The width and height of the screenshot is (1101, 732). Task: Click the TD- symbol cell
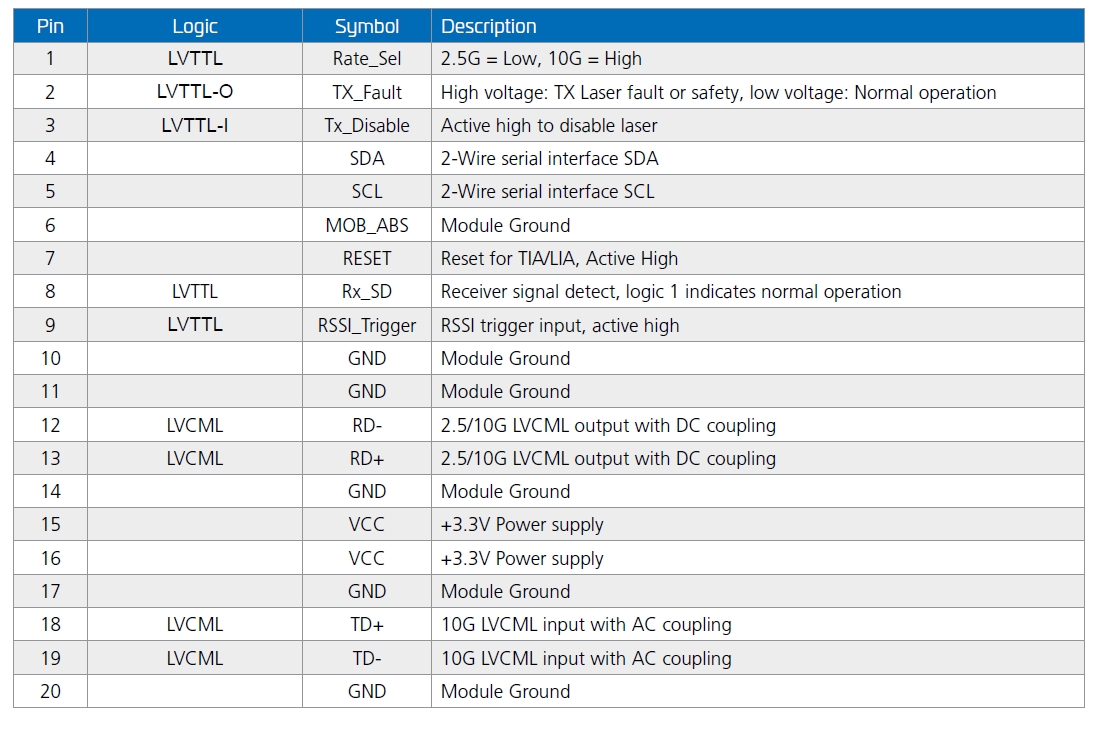[367, 658]
